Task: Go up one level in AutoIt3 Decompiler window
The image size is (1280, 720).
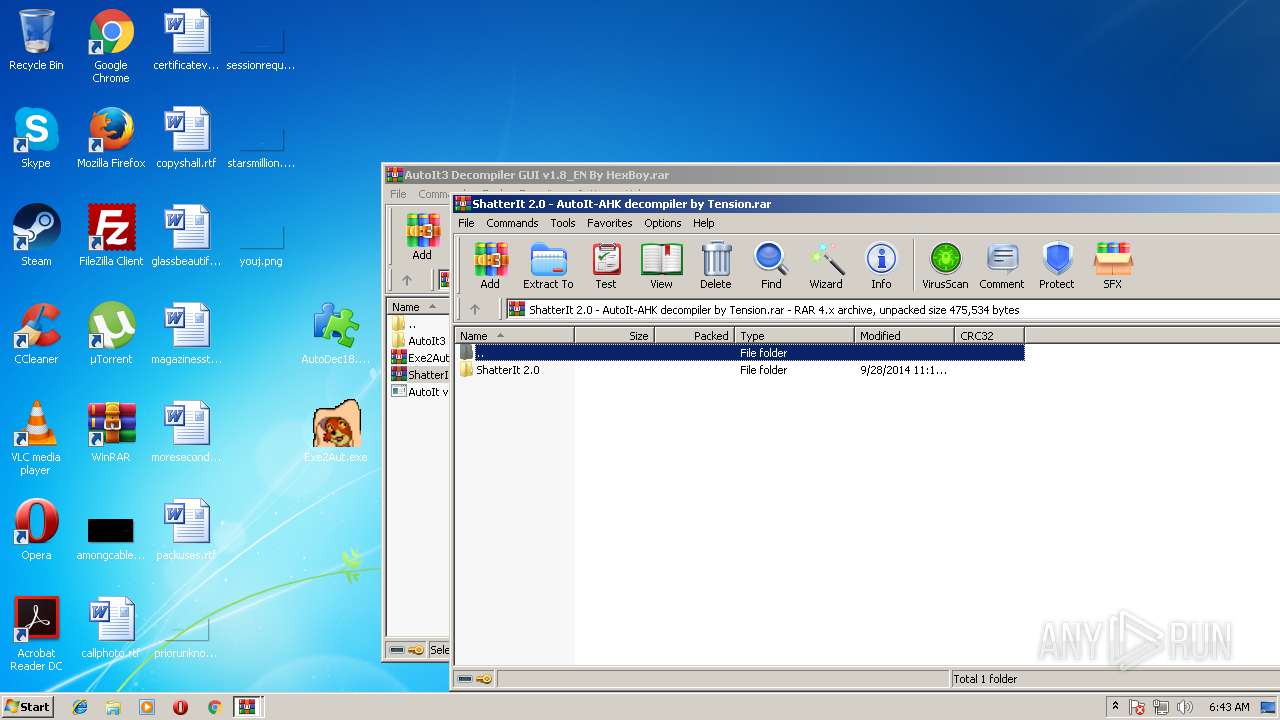Action: [x=406, y=280]
